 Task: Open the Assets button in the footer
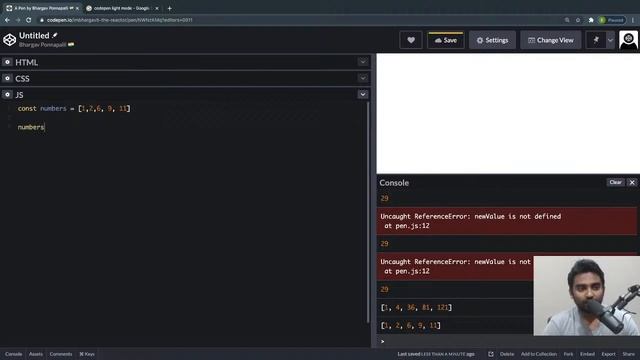[x=36, y=354]
